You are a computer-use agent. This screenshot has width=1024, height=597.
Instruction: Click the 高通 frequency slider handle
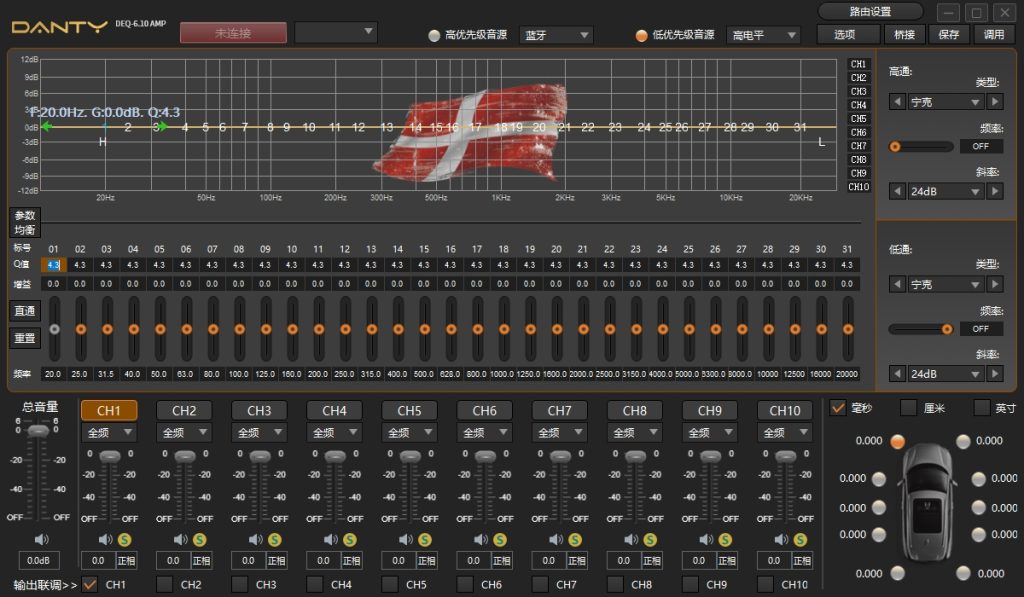[895, 146]
